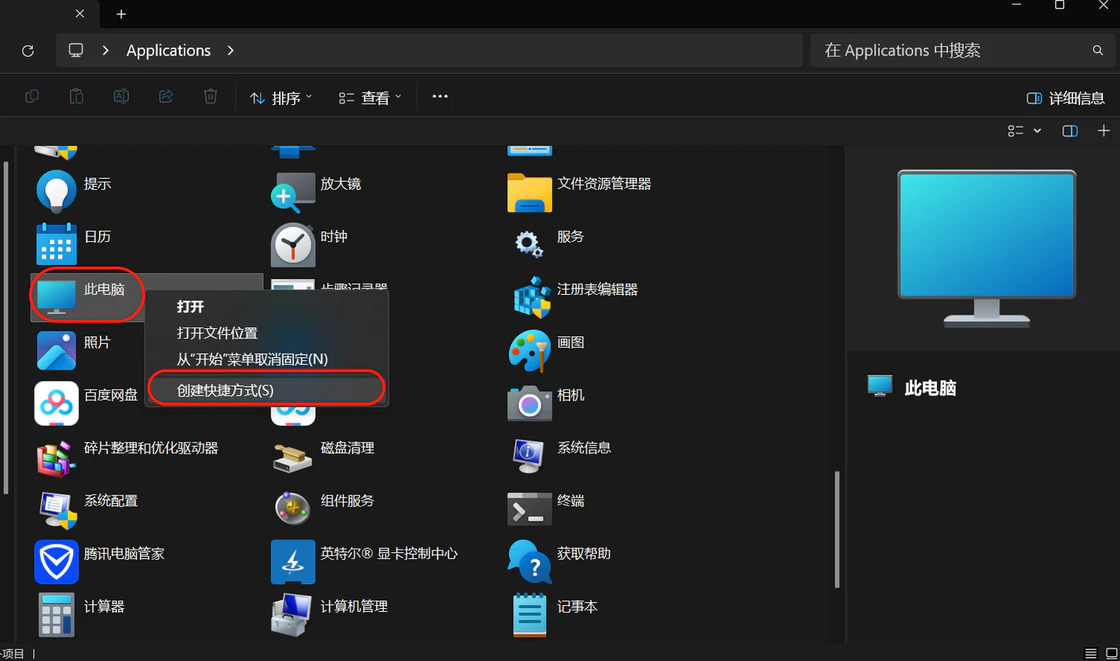
Task: Open the 磁盘清理 disk cleanup icon
Action: coord(293,457)
